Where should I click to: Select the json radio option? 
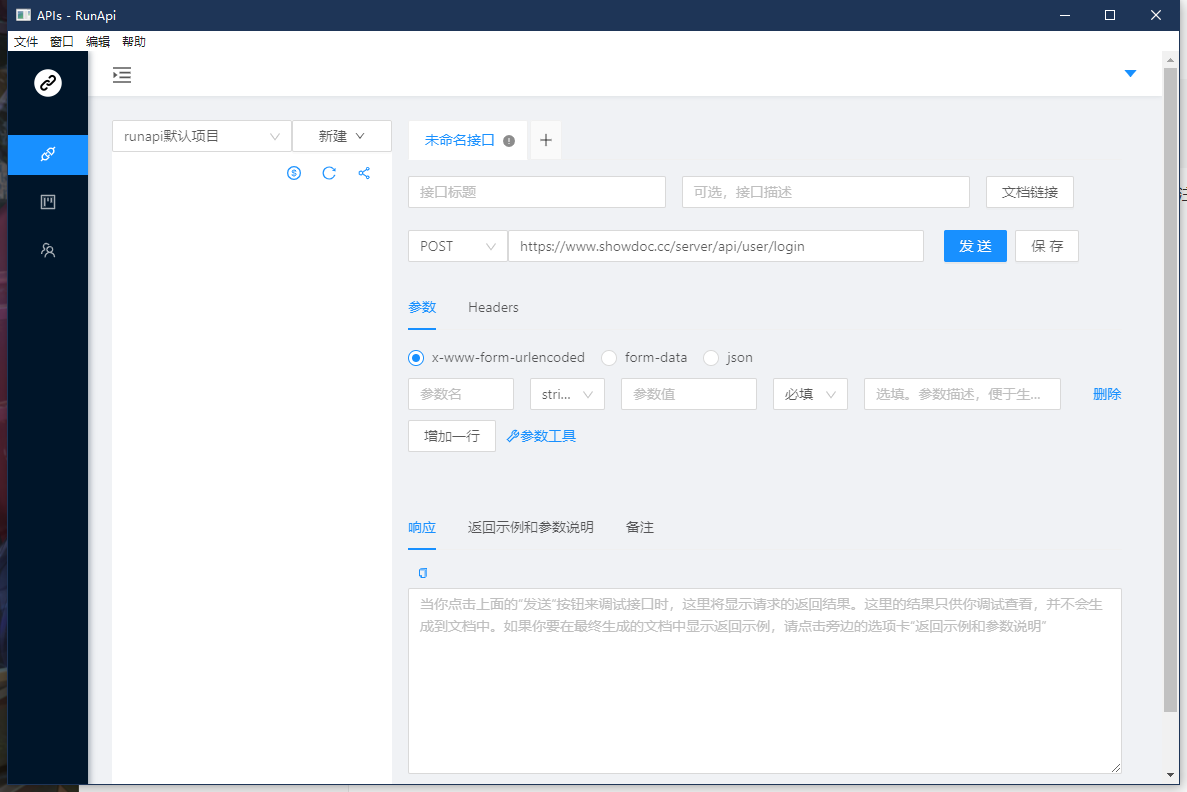click(711, 358)
